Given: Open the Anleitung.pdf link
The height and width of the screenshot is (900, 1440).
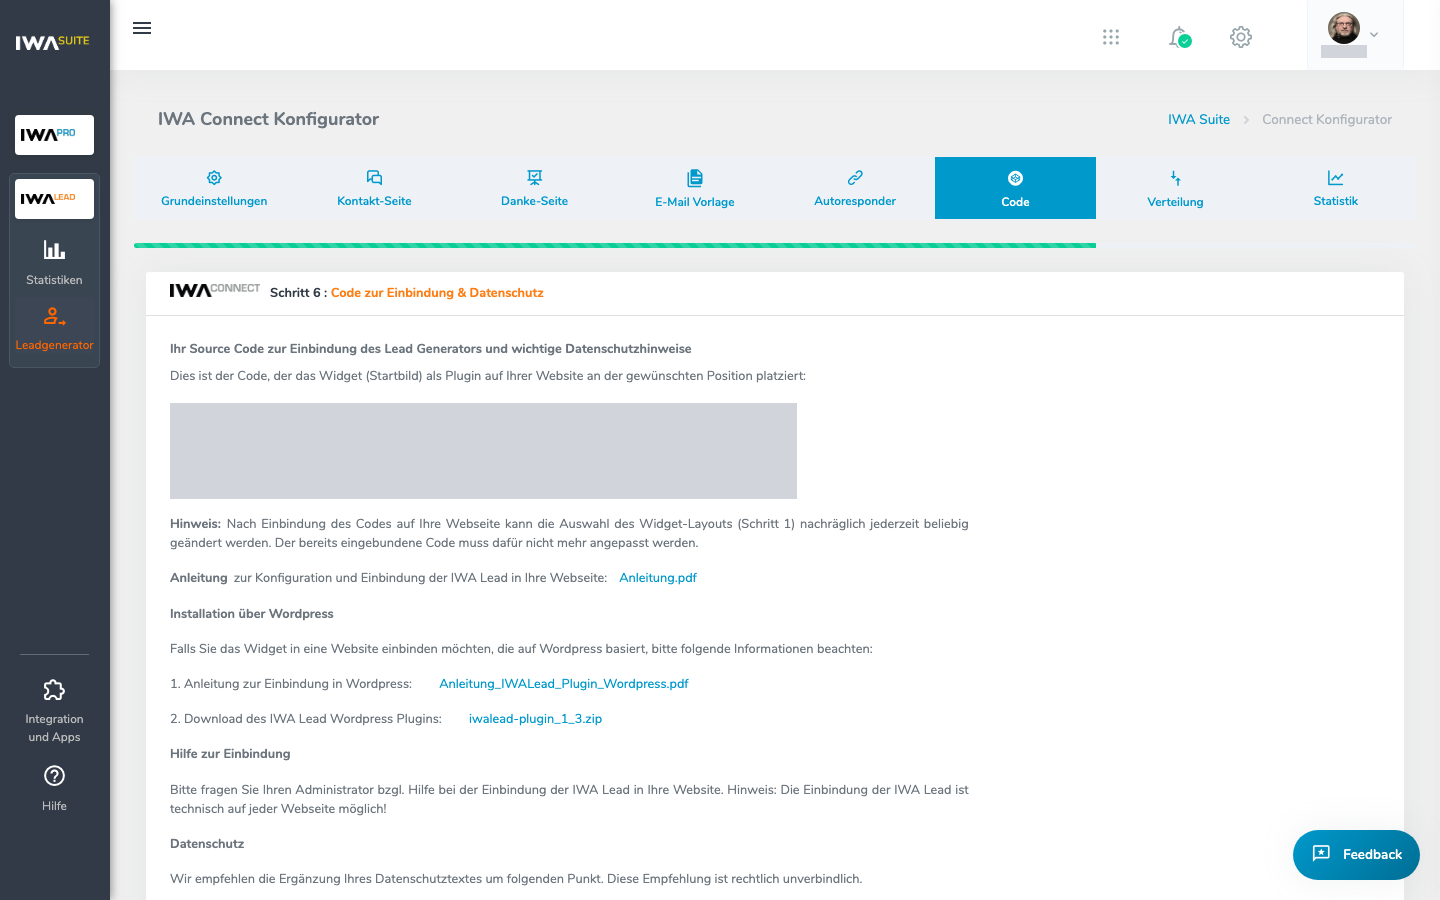Looking at the screenshot, I should 658,578.
